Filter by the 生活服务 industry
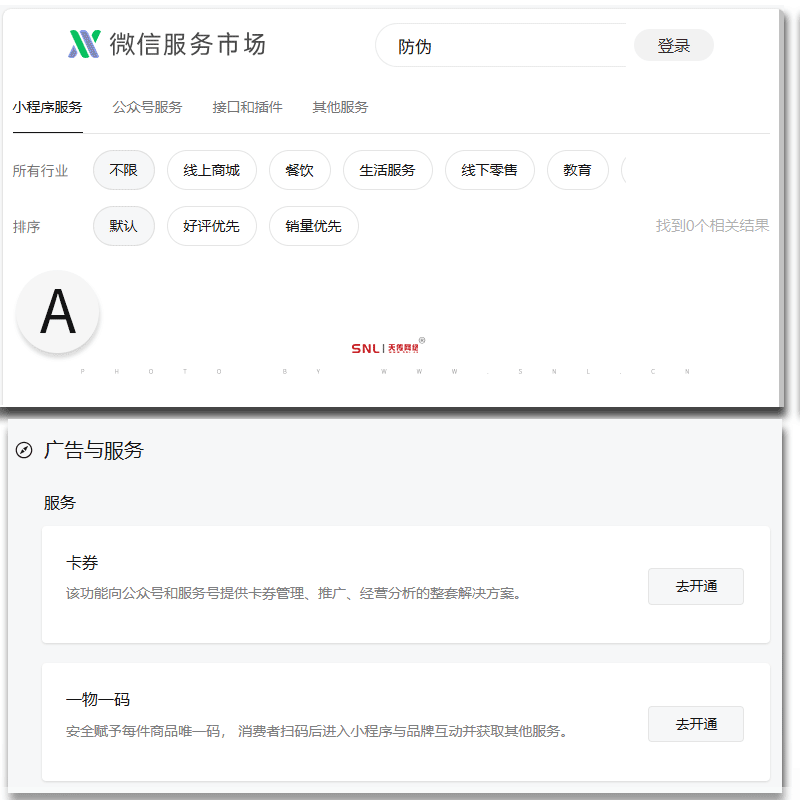Viewport: 800px width, 800px height. point(387,170)
